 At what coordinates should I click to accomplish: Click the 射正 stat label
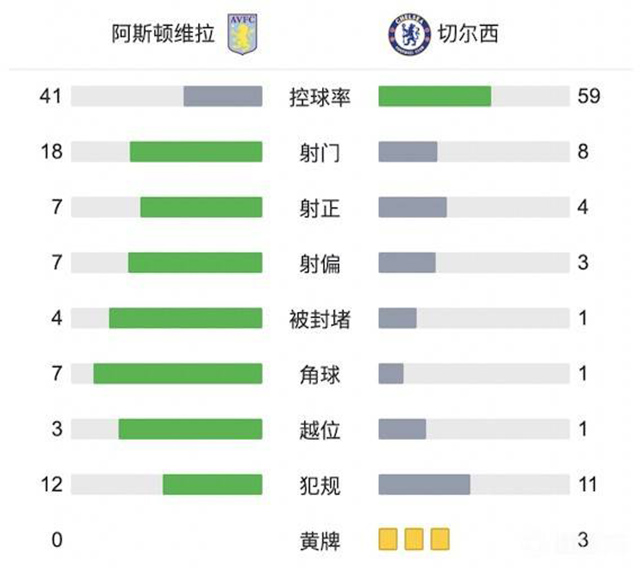click(x=320, y=208)
